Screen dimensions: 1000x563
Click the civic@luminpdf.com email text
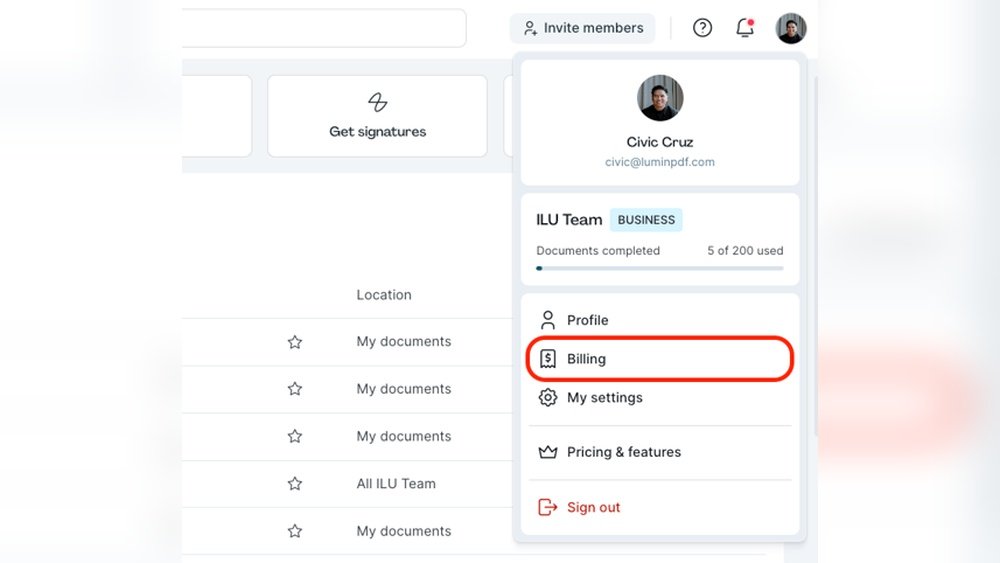click(x=660, y=162)
